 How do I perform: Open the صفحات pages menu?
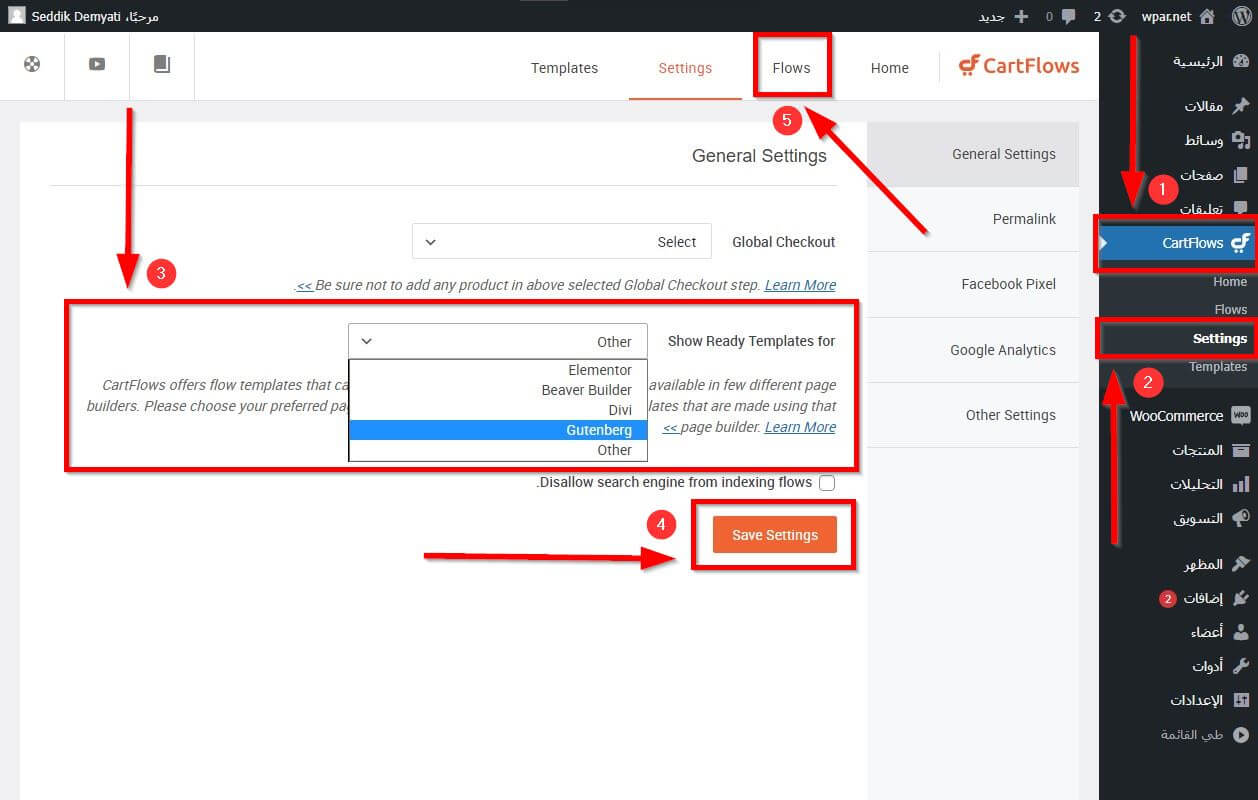pyautogui.click(x=1214, y=174)
